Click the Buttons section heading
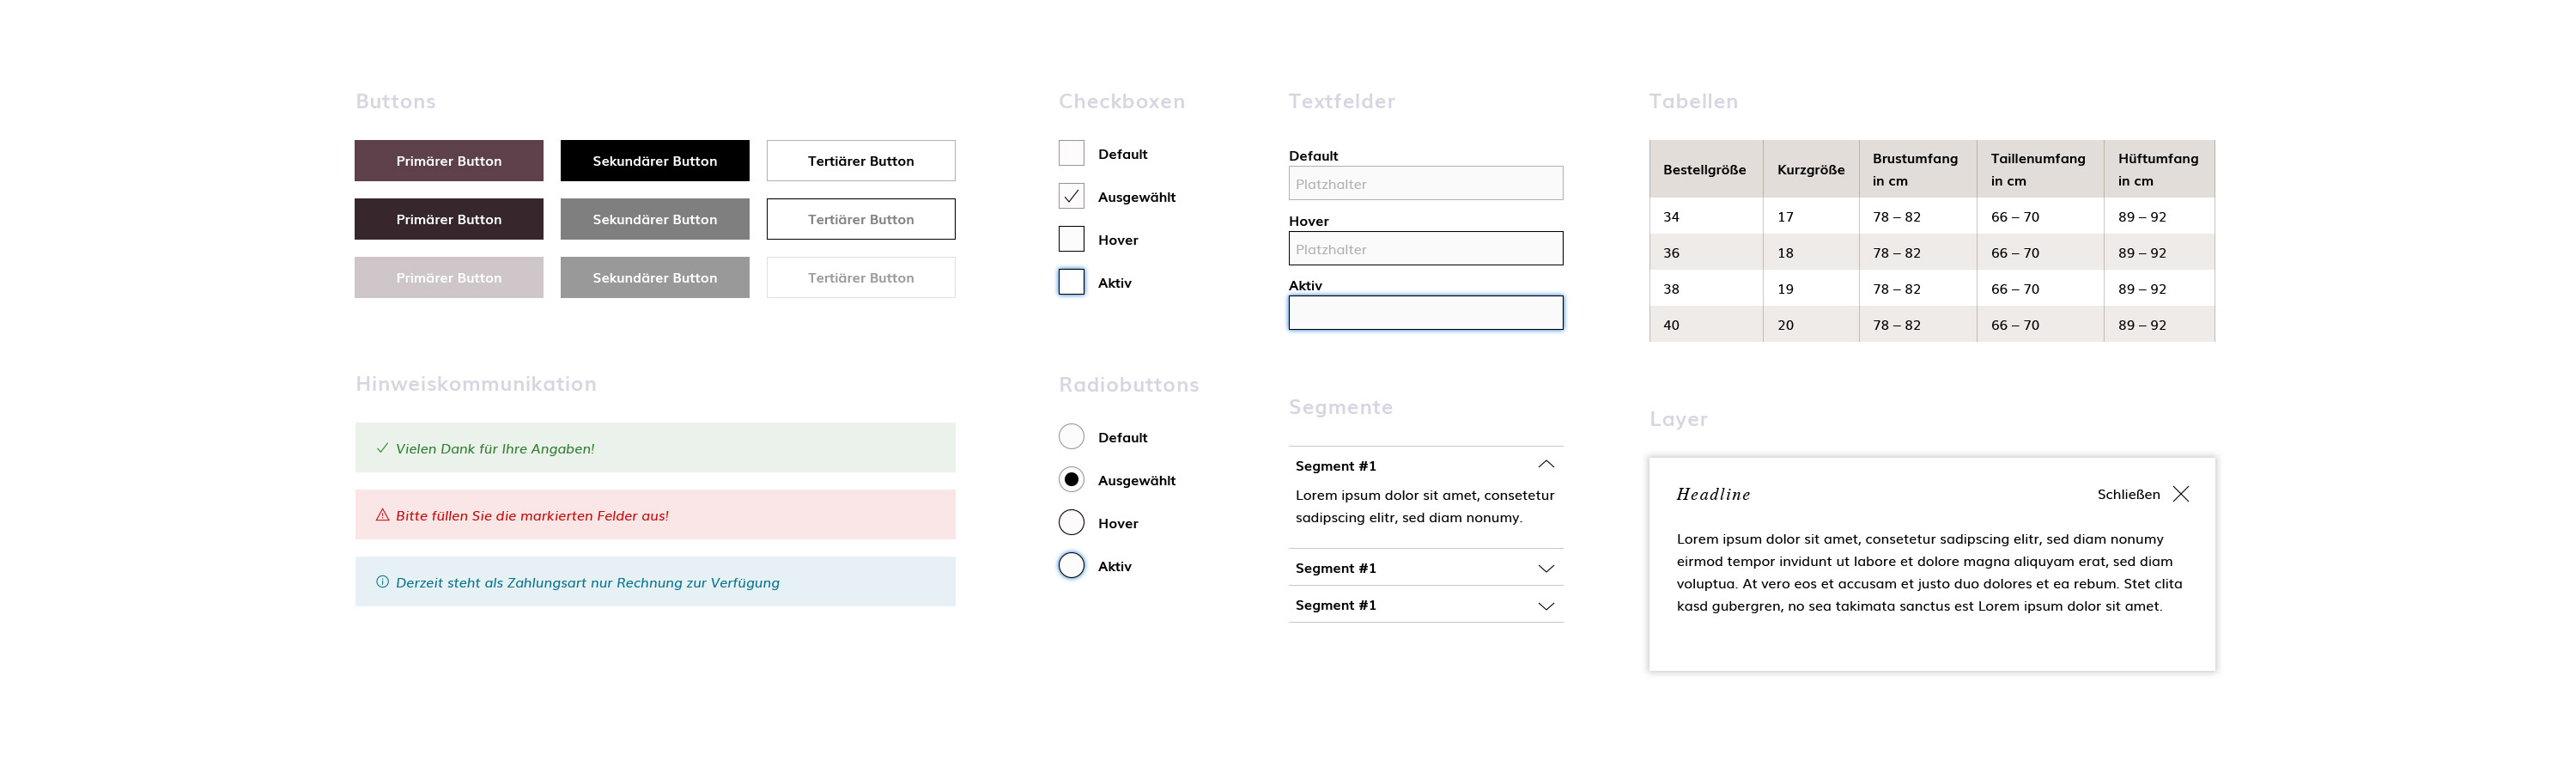The height and width of the screenshot is (773, 2576). point(395,101)
